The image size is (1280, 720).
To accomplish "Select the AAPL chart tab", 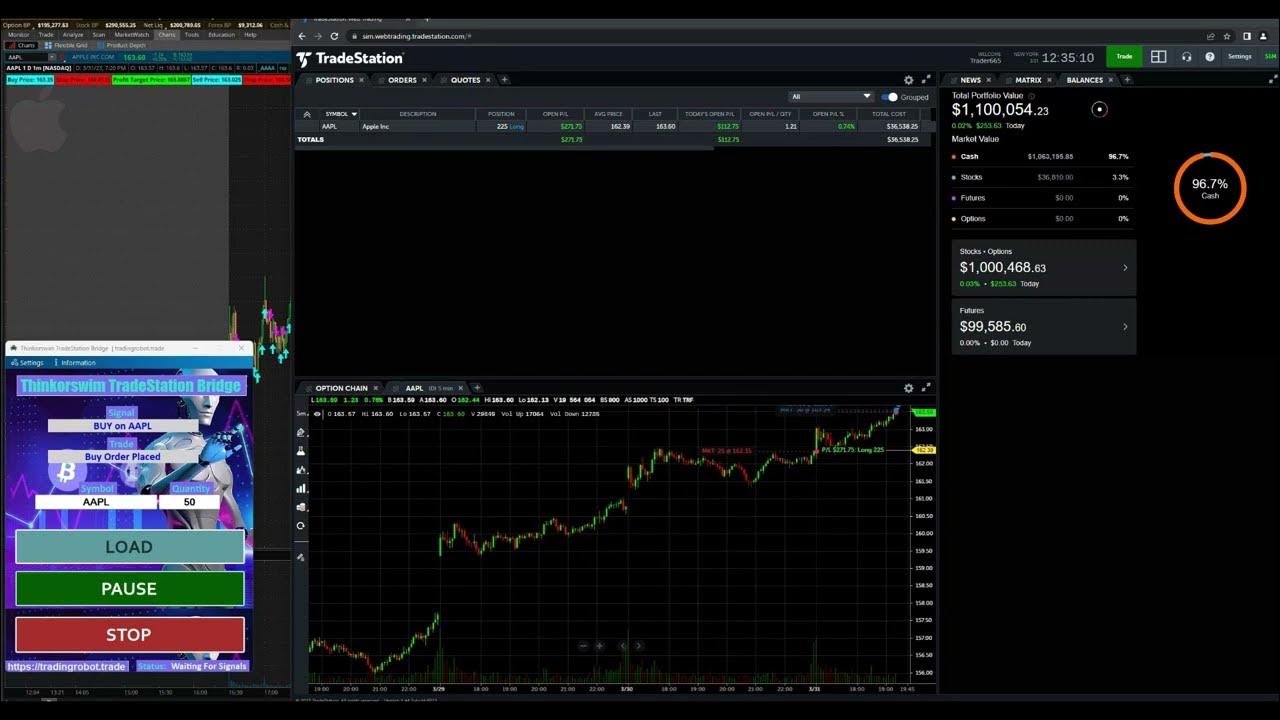I will 414,388.
